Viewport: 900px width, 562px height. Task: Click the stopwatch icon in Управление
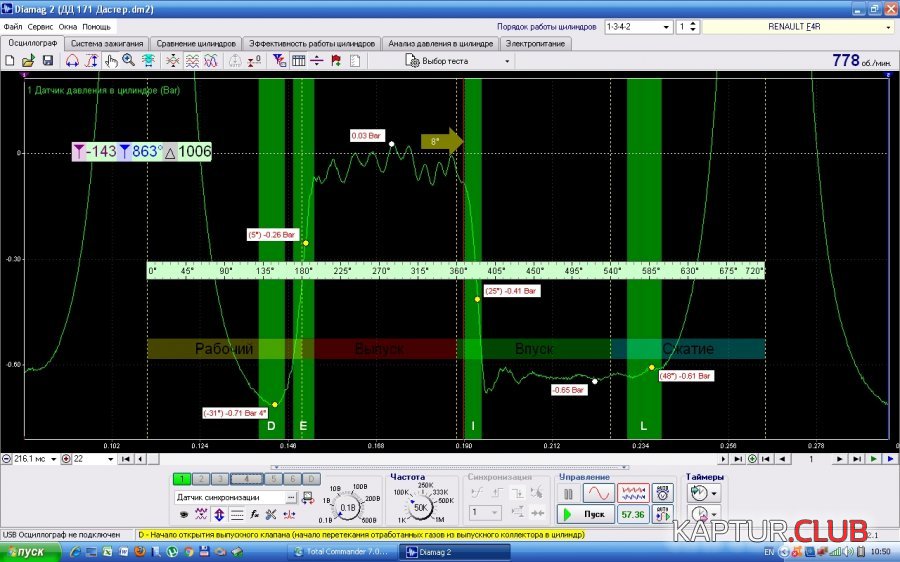click(662, 493)
